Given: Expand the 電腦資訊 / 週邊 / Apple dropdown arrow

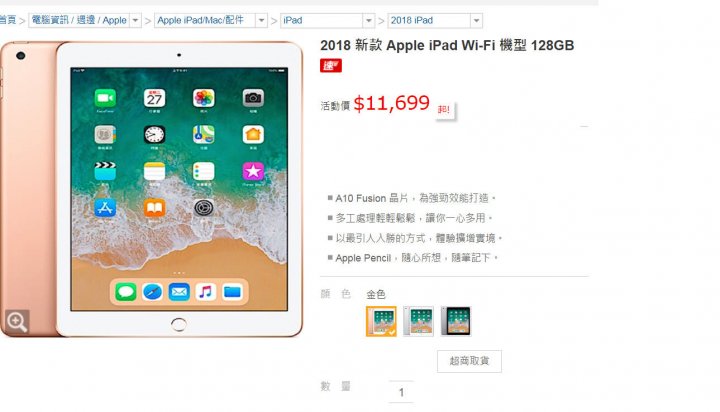Looking at the screenshot, I should 135,21.
